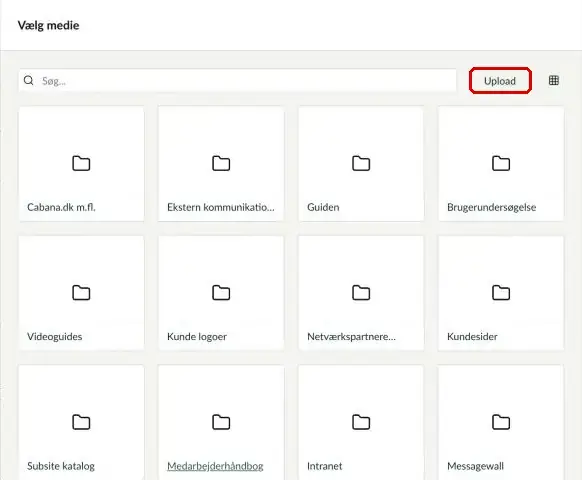Open the Kunde logoer folder icon

221,293
